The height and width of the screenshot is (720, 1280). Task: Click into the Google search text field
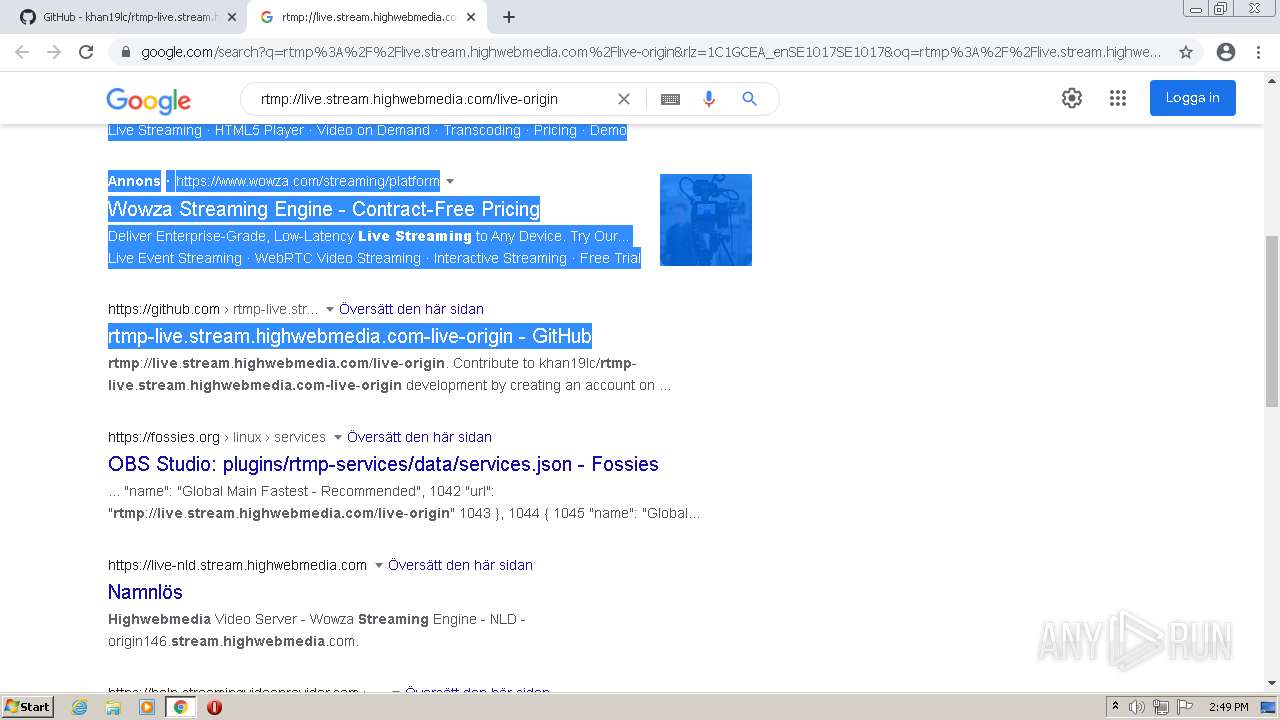coord(430,99)
